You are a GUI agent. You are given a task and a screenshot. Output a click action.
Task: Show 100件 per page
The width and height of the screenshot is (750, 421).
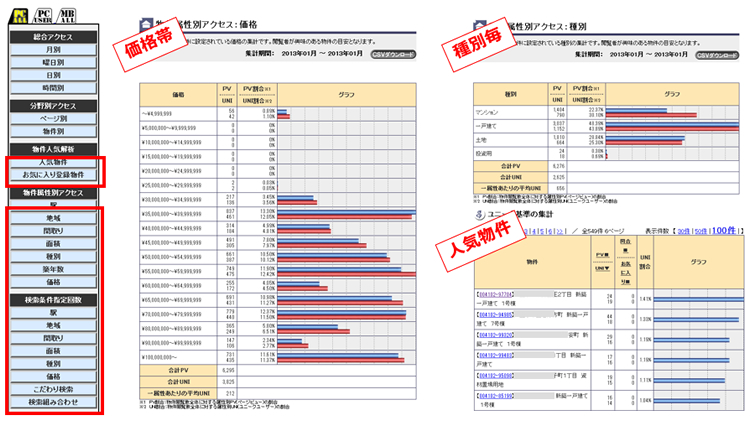(723, 231)
